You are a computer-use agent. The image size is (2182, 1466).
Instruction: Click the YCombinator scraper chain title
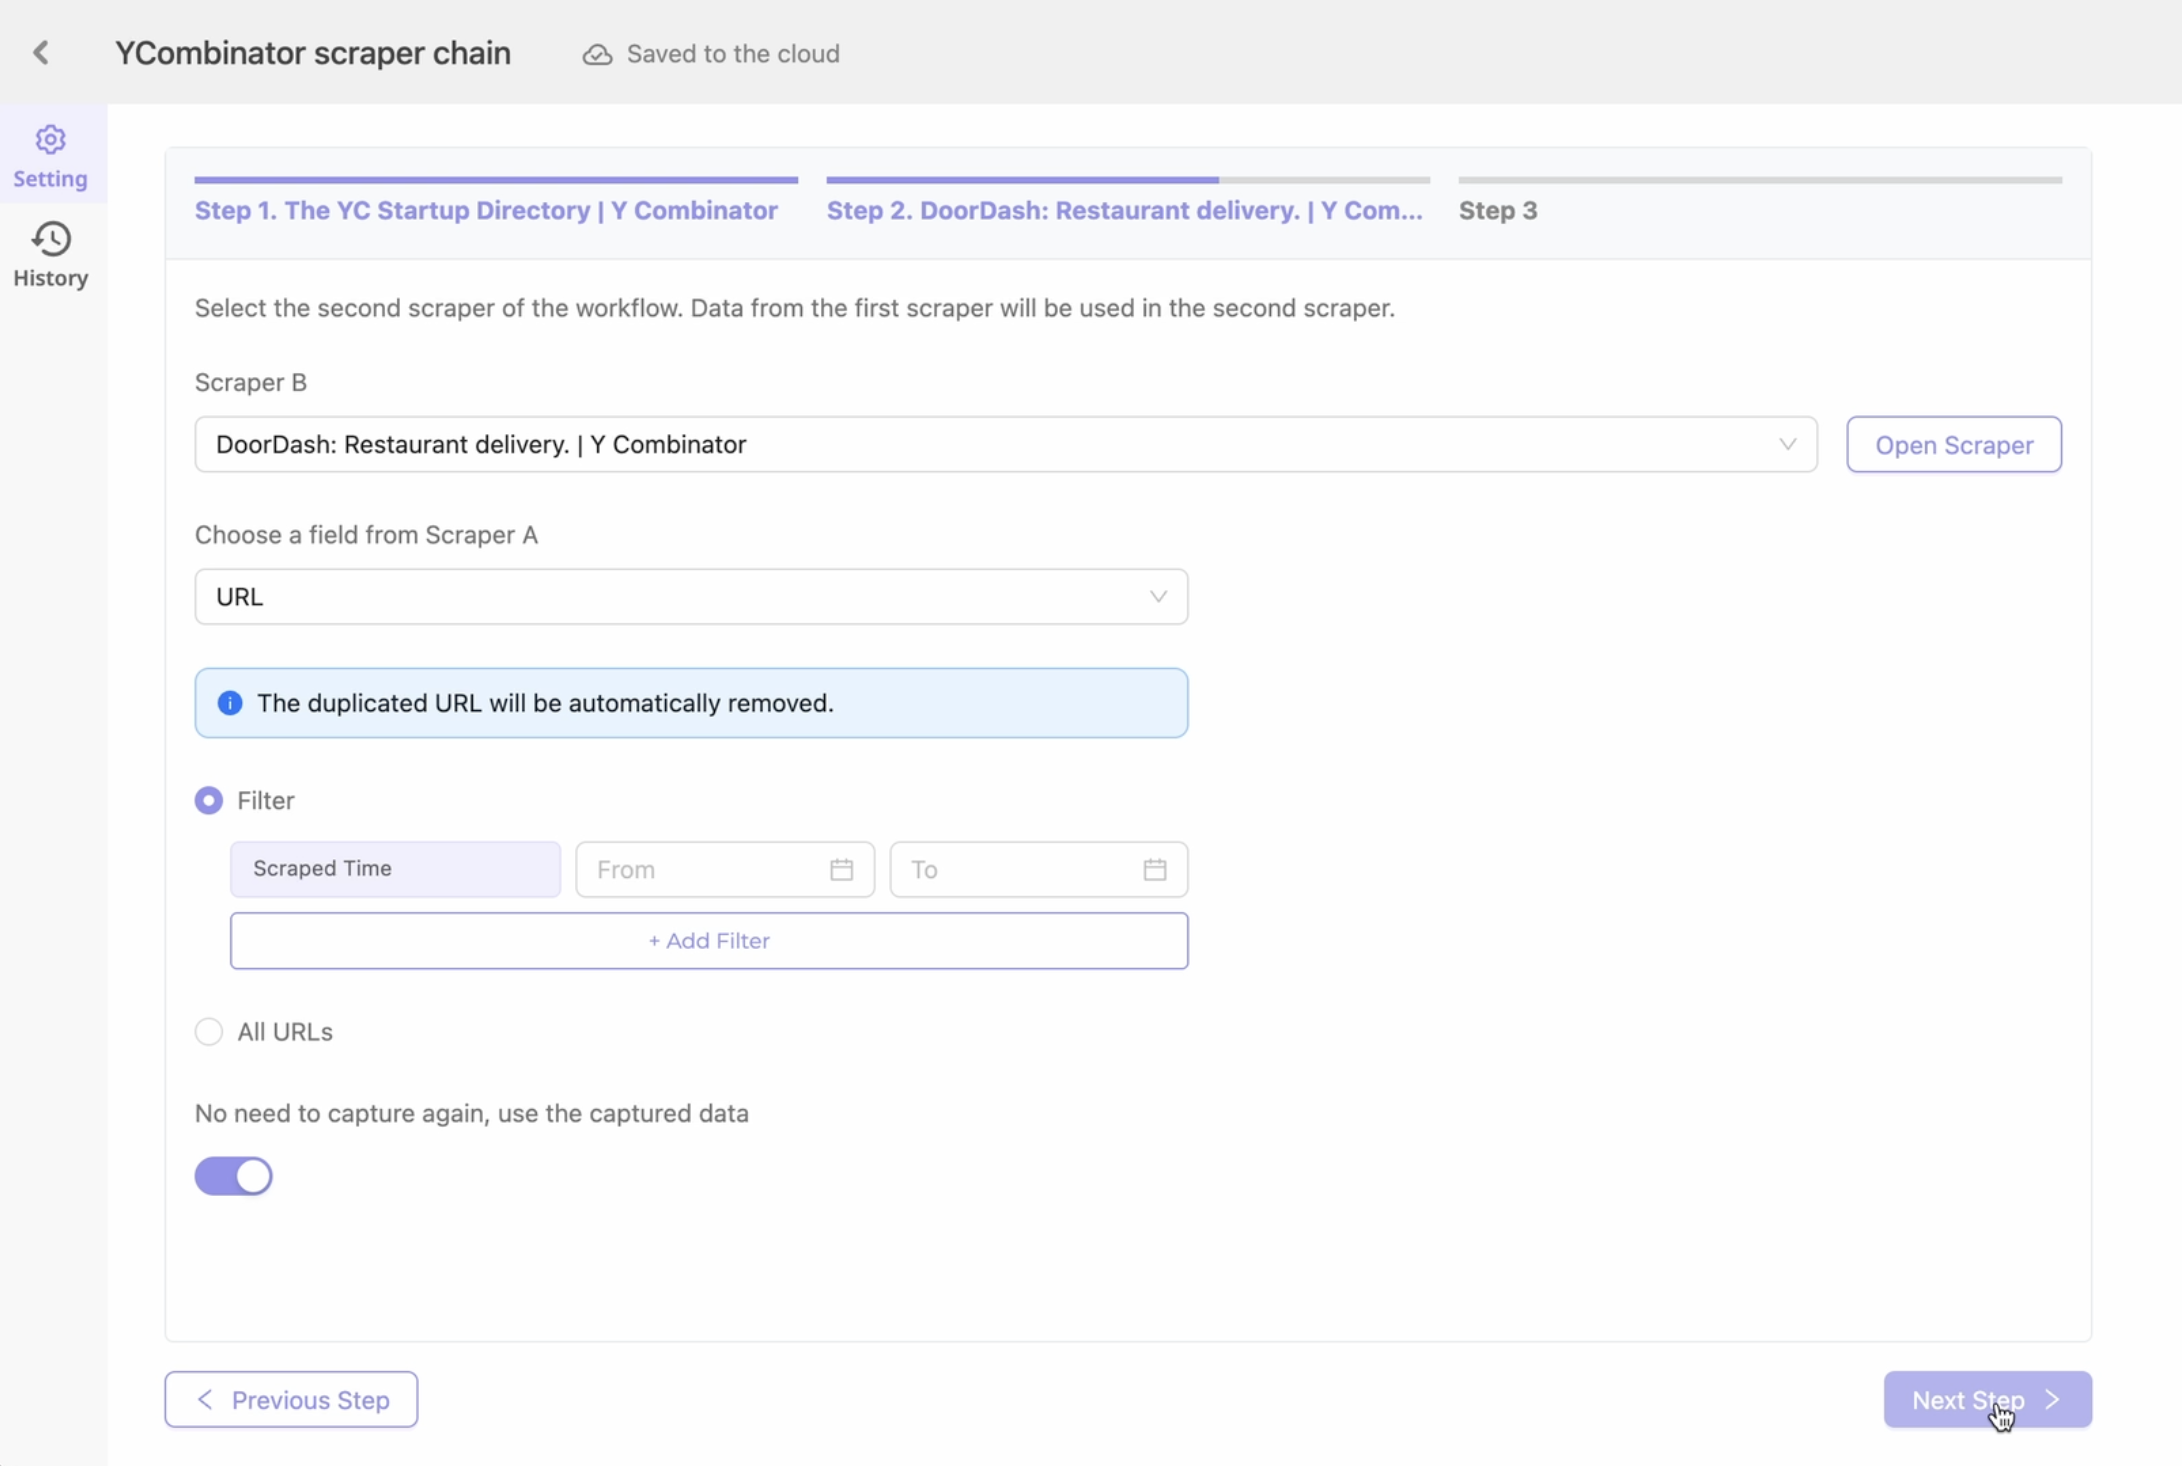click(313, 53)
